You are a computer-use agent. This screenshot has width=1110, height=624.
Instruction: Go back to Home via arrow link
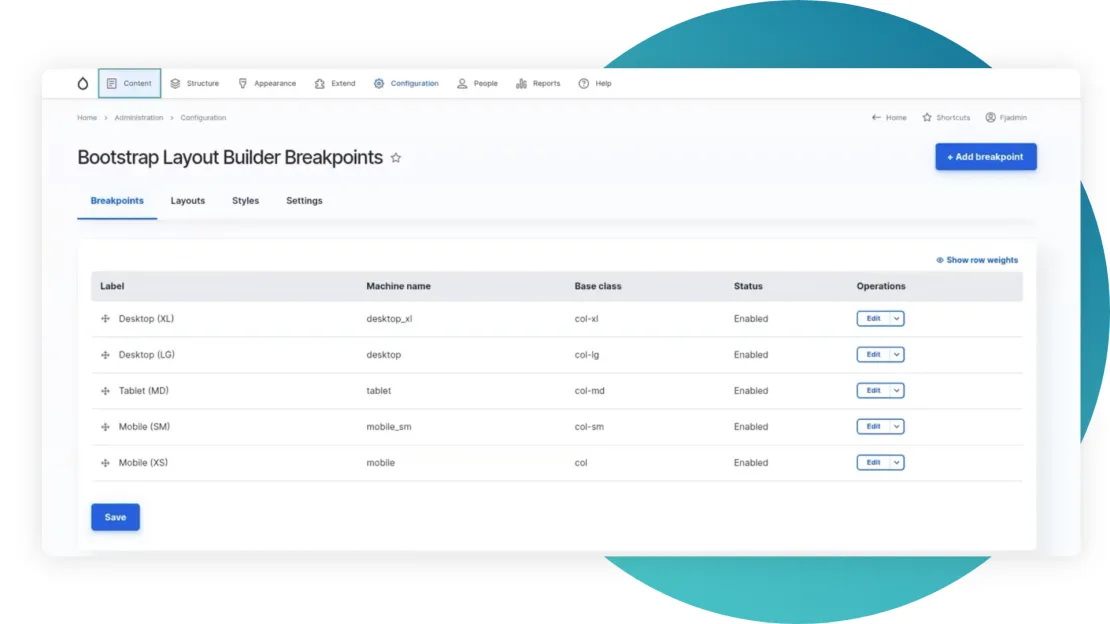(889, 118)
